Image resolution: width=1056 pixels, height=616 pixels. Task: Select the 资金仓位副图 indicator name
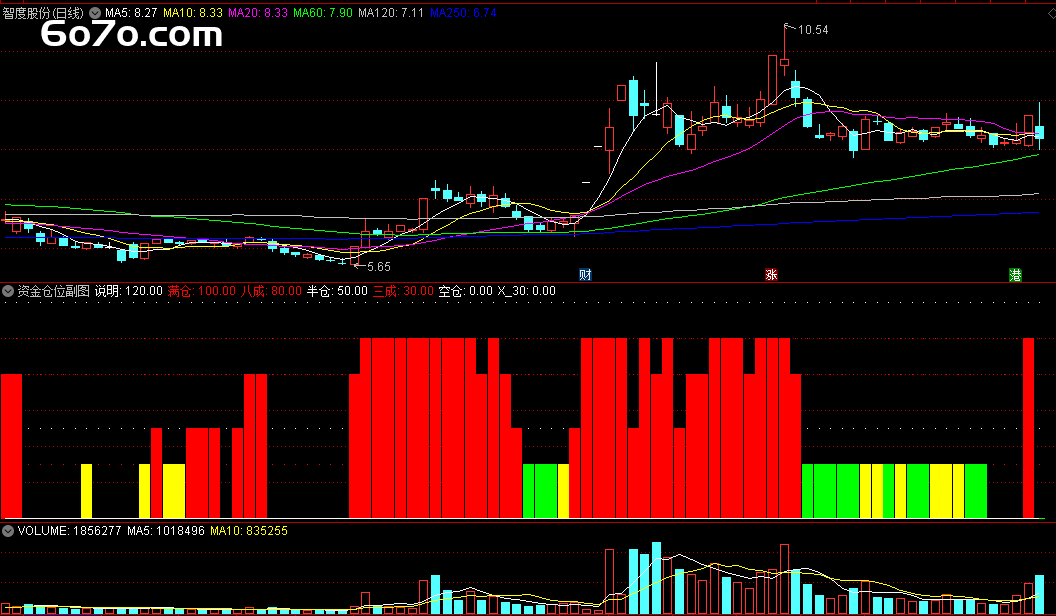tap(53, 291)
